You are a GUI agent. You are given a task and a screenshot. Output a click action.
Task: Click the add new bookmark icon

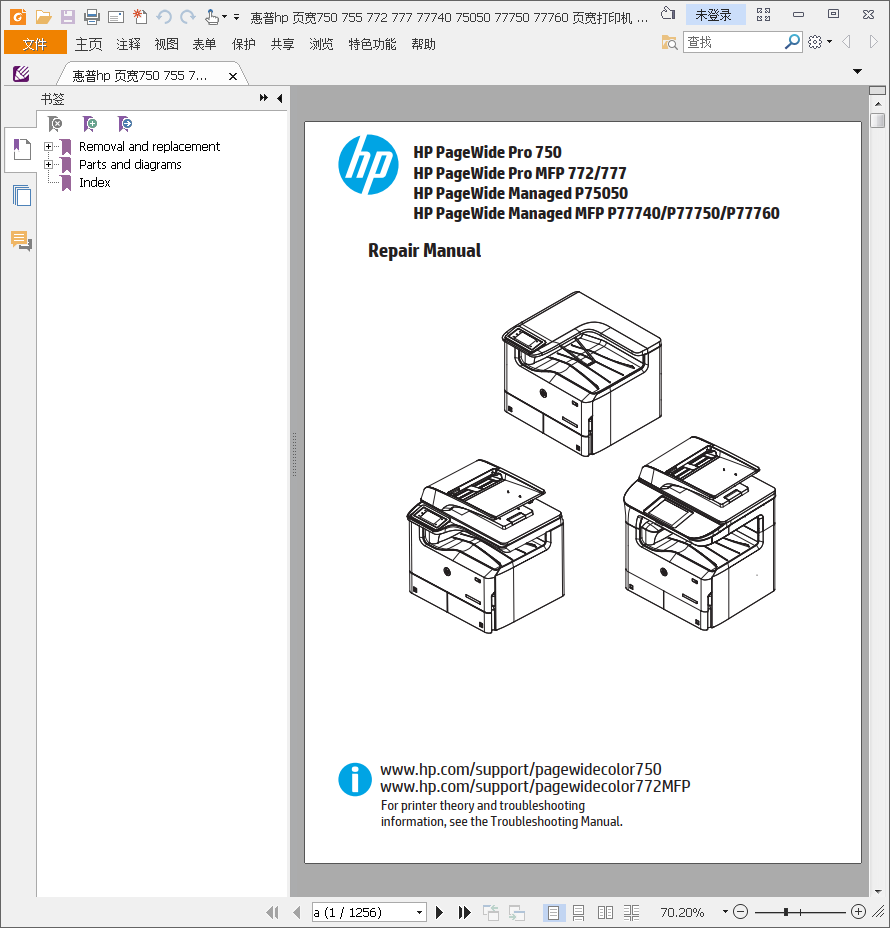coord(90,124)
